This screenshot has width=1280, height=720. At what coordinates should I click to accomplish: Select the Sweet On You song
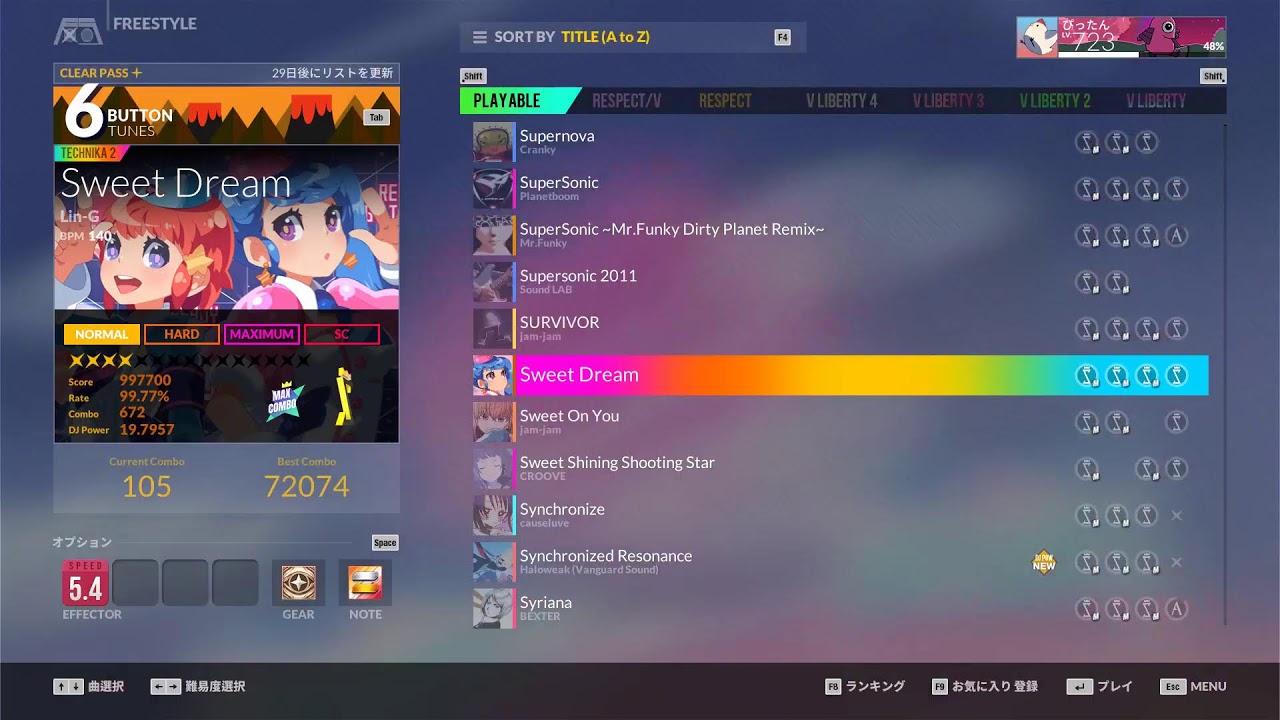coord(840,422)
